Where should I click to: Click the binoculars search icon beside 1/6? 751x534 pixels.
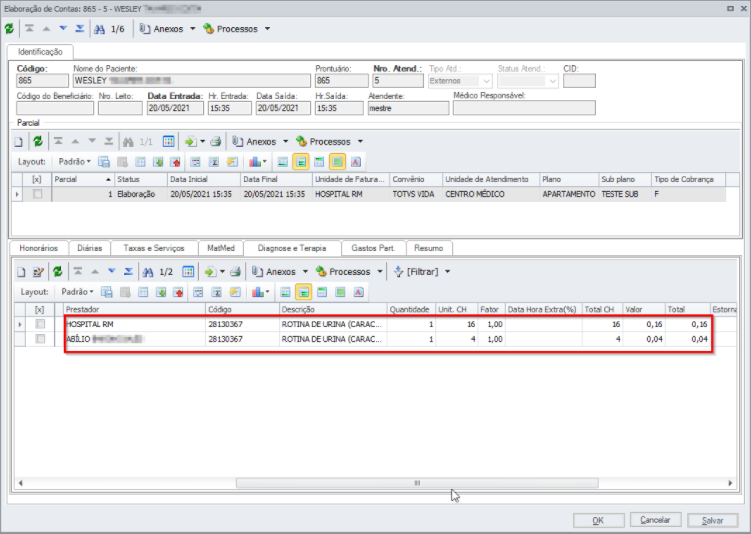coord(100,29)
